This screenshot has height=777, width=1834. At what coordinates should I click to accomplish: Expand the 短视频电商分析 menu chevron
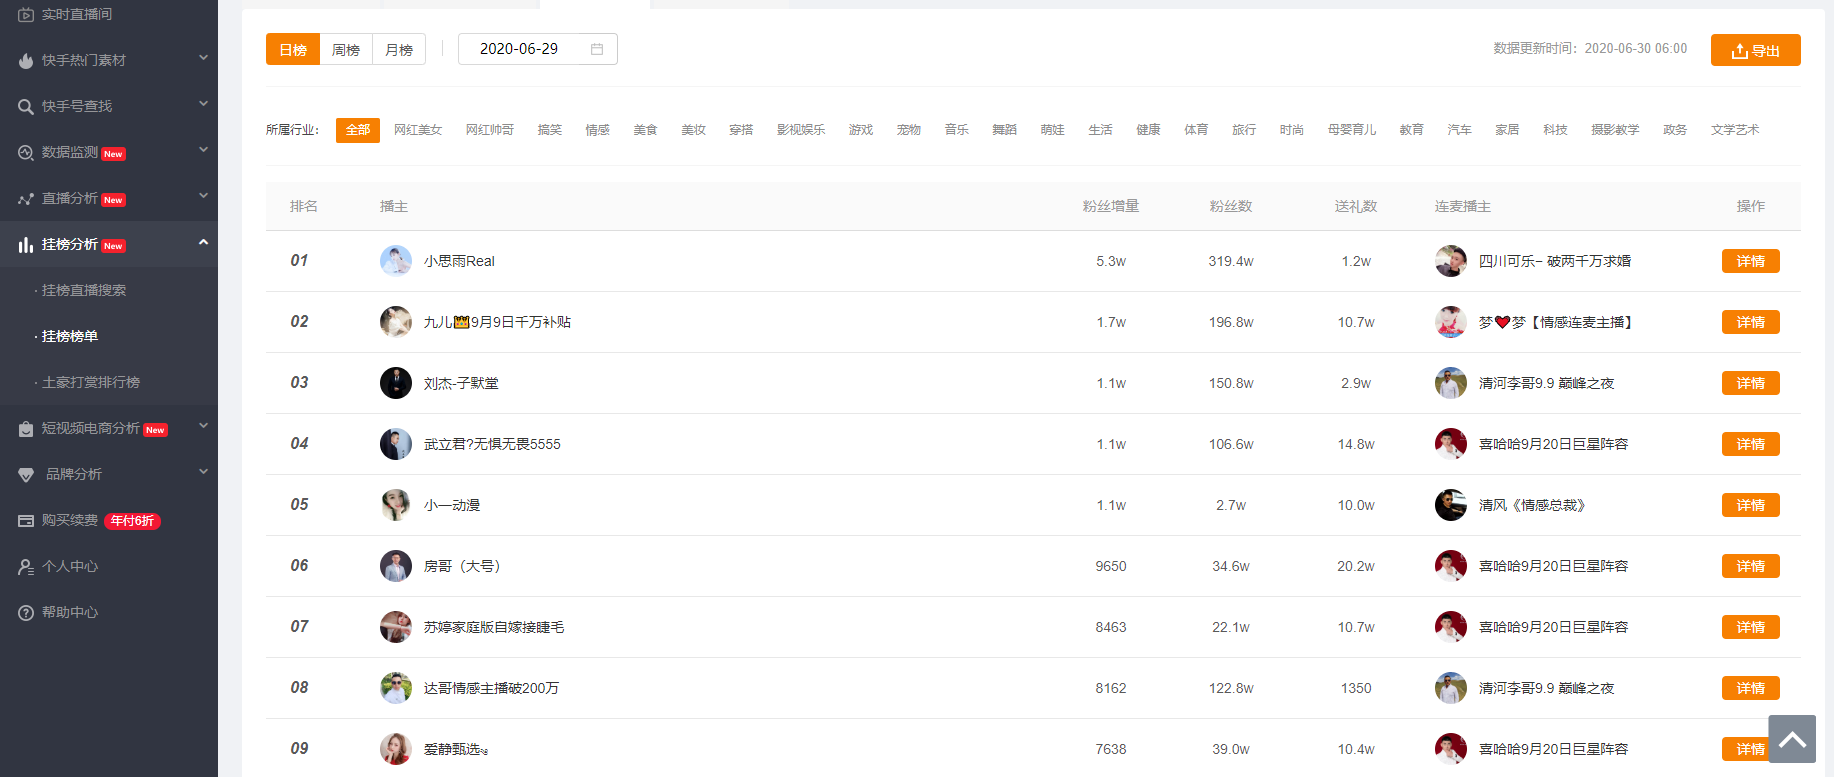(203, 426)
